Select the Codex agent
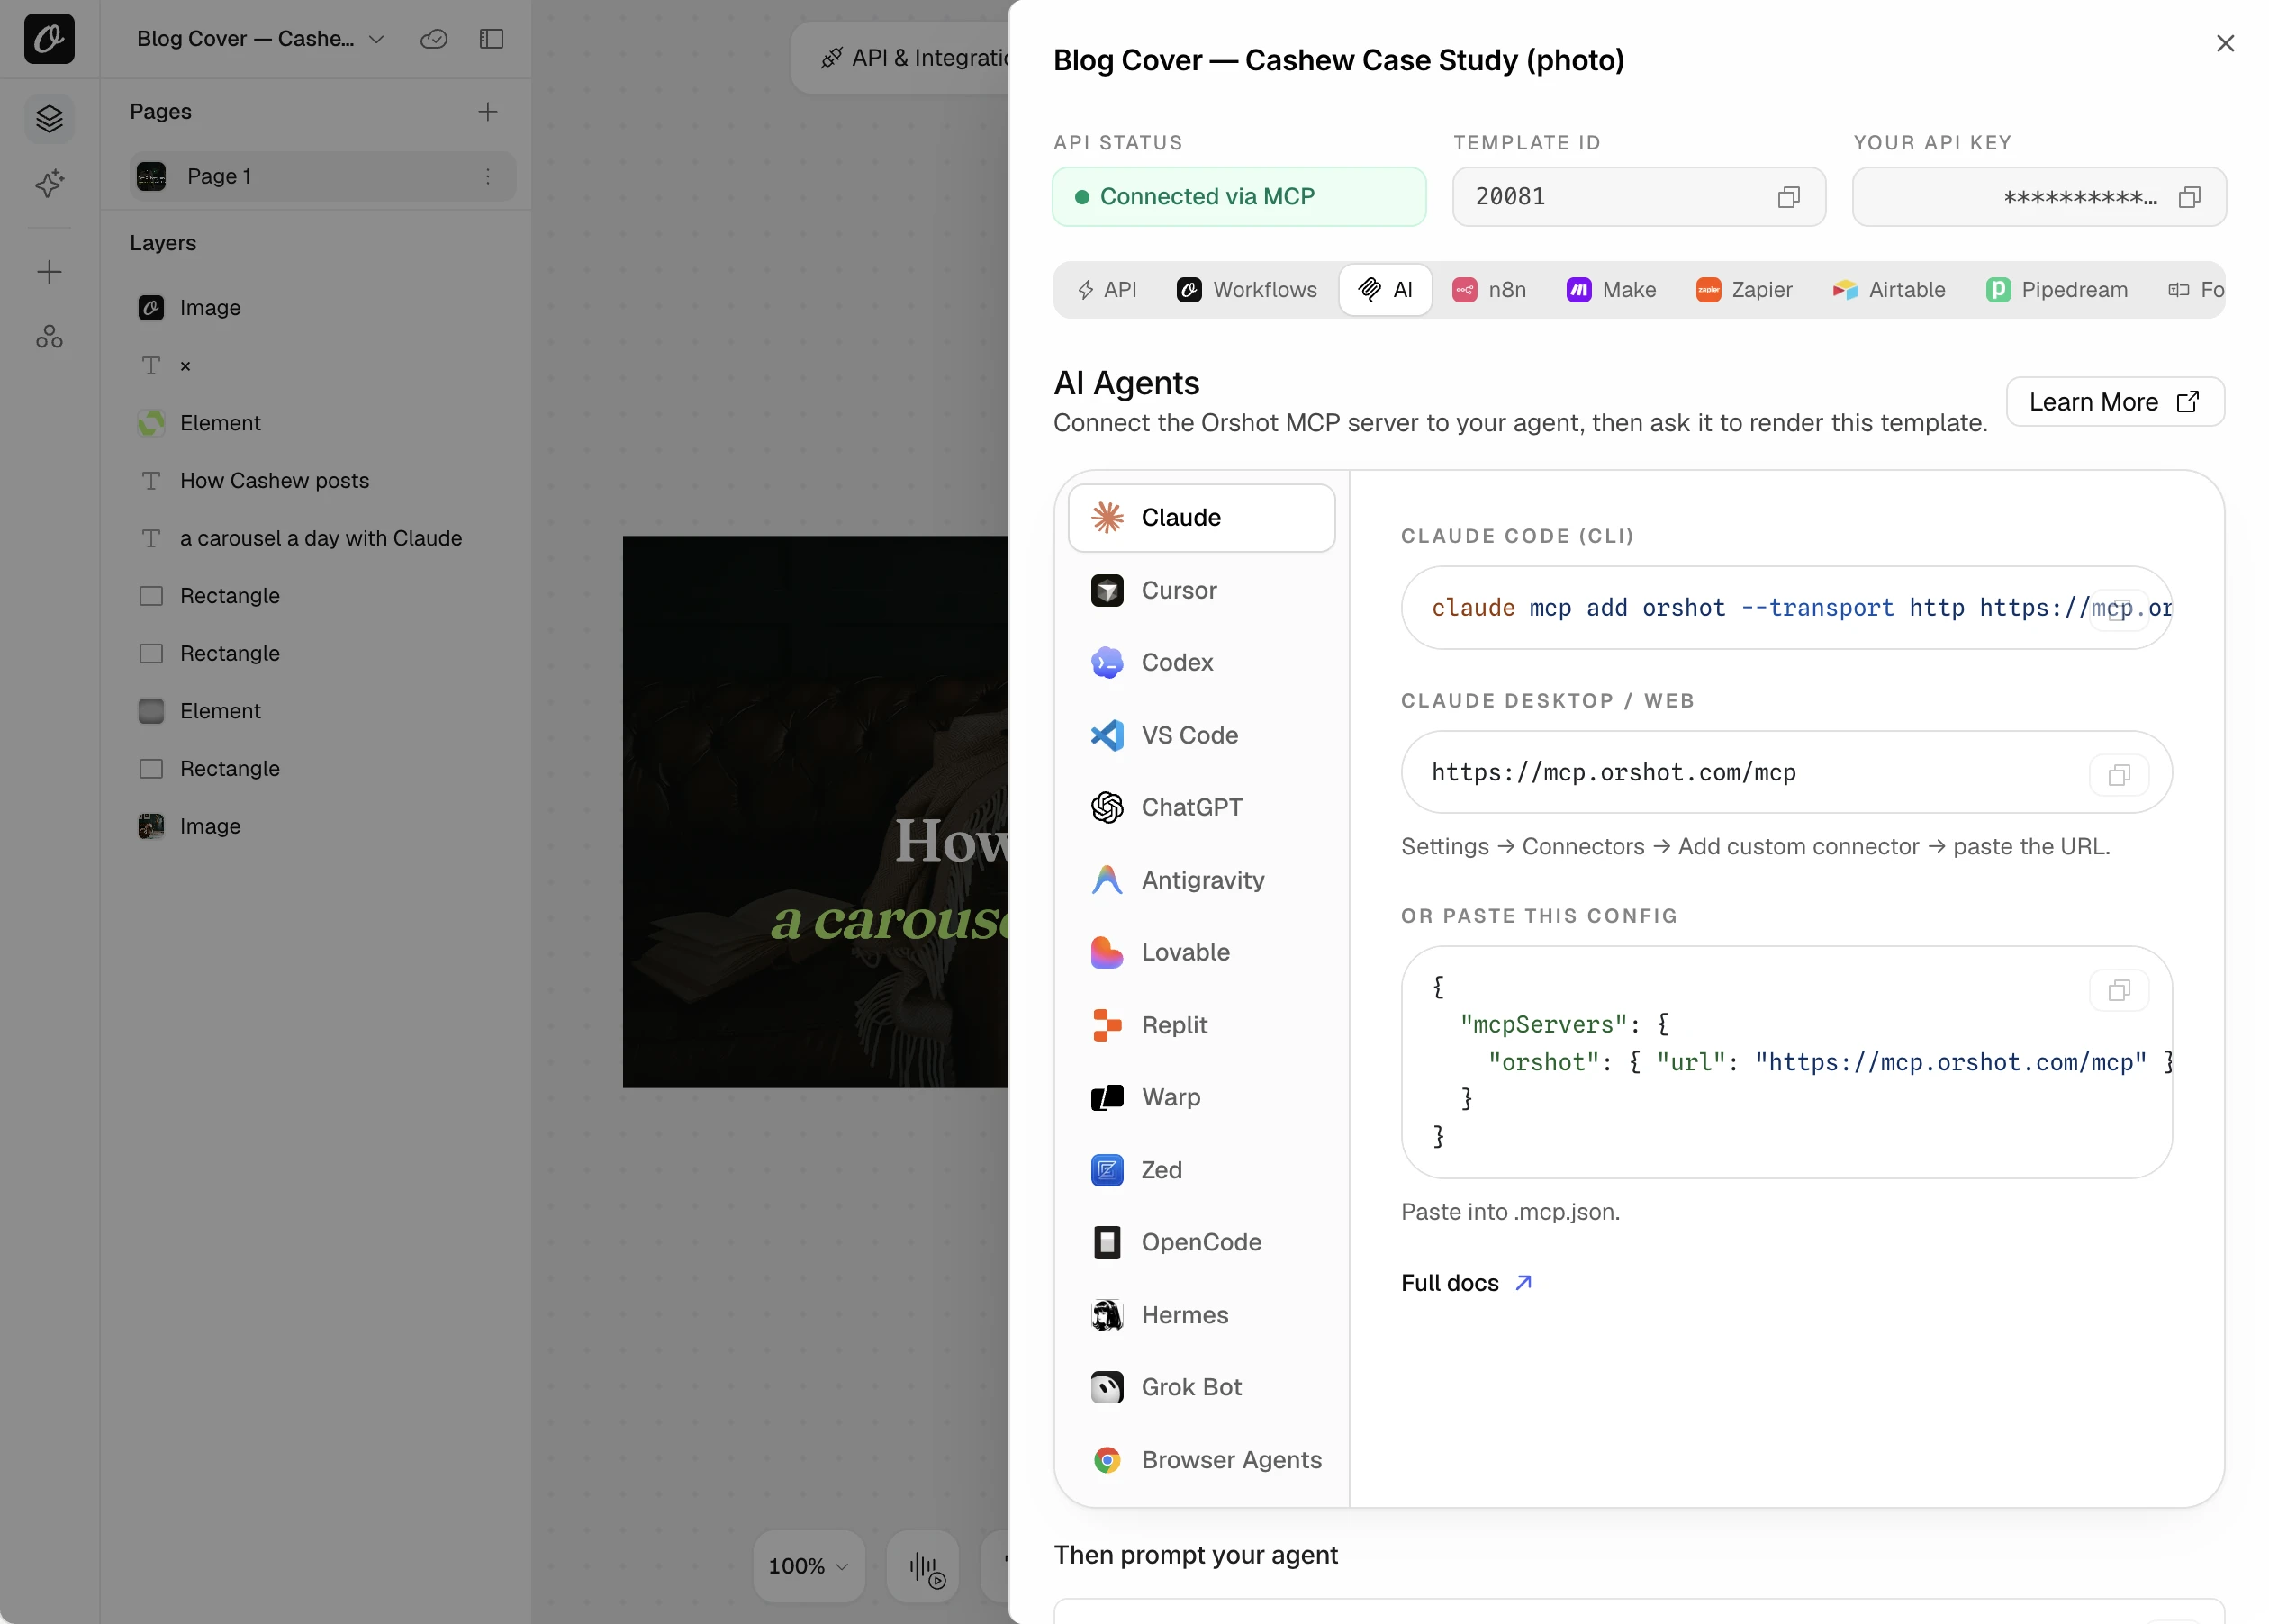2269x1624 pixels. [1201, 662]
